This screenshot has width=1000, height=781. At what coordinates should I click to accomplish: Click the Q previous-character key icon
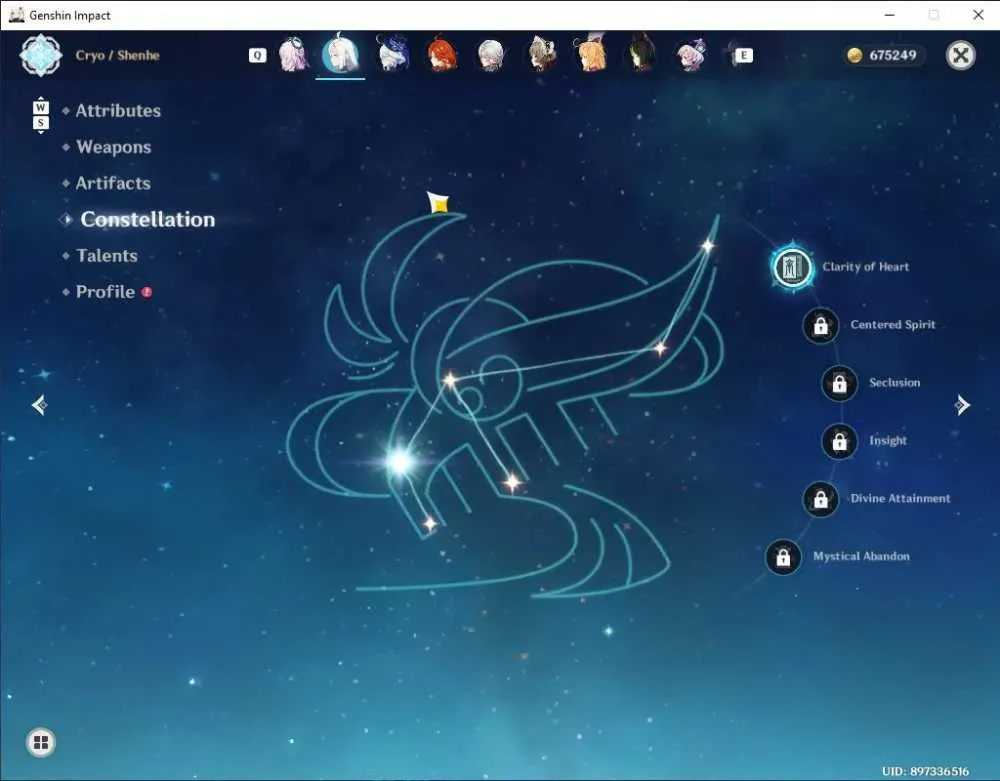(257, 55)
